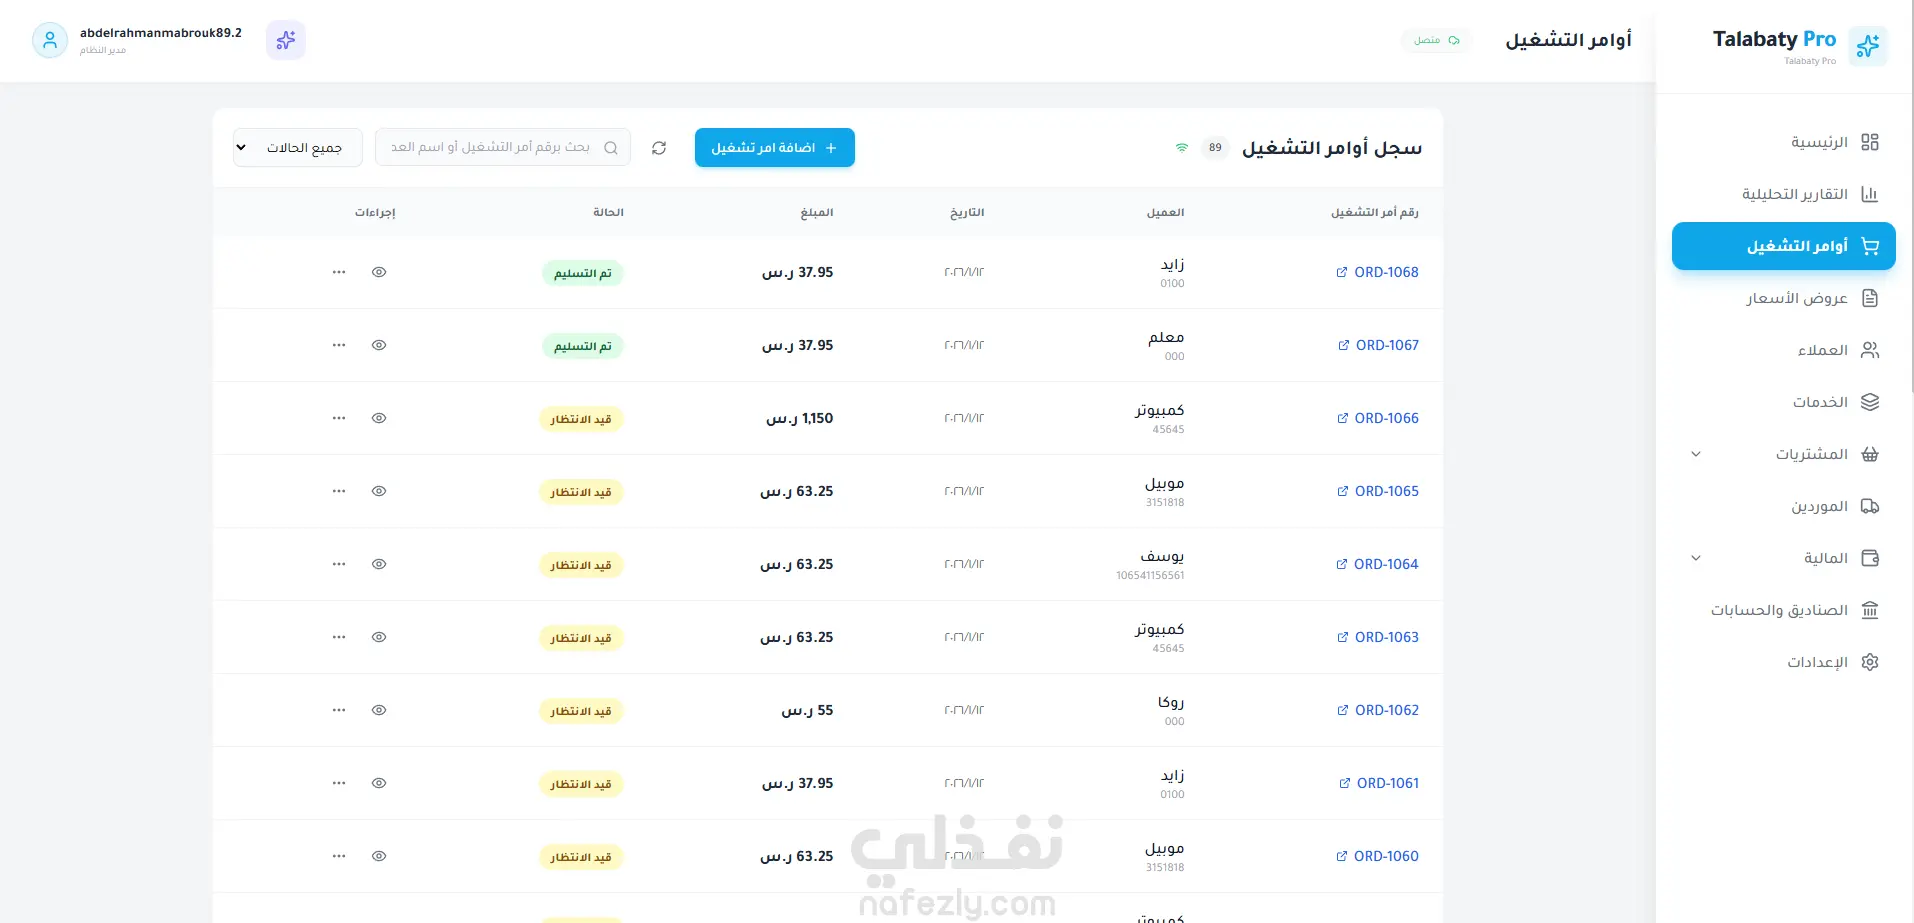The width and height of the screenshot is (1914, 923).
Task: Select أوامر التشغيل in the sidebar
Action: [1784, 246]
